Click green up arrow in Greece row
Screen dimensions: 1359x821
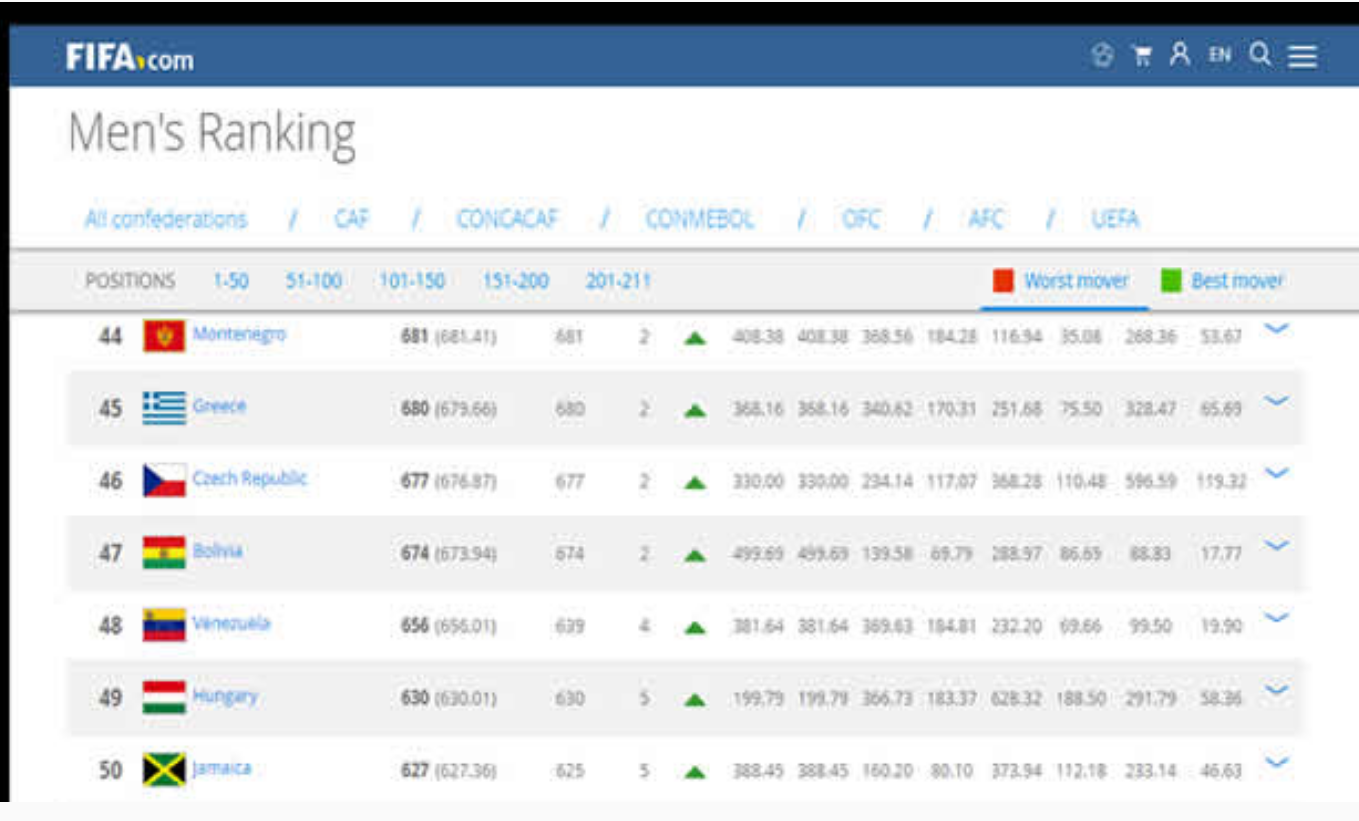(695, 410)
